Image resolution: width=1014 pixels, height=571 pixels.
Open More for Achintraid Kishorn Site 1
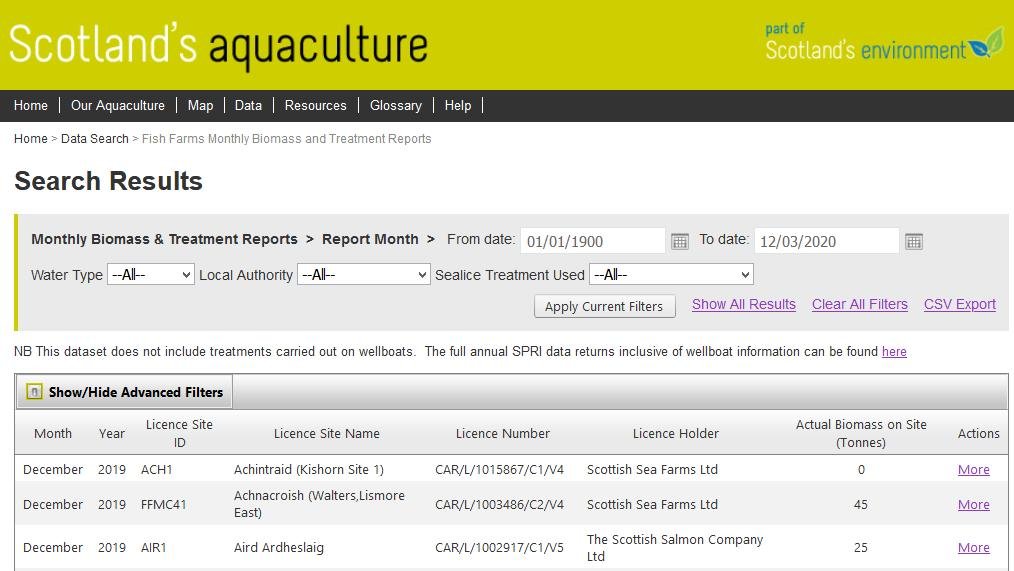[973, 470]
